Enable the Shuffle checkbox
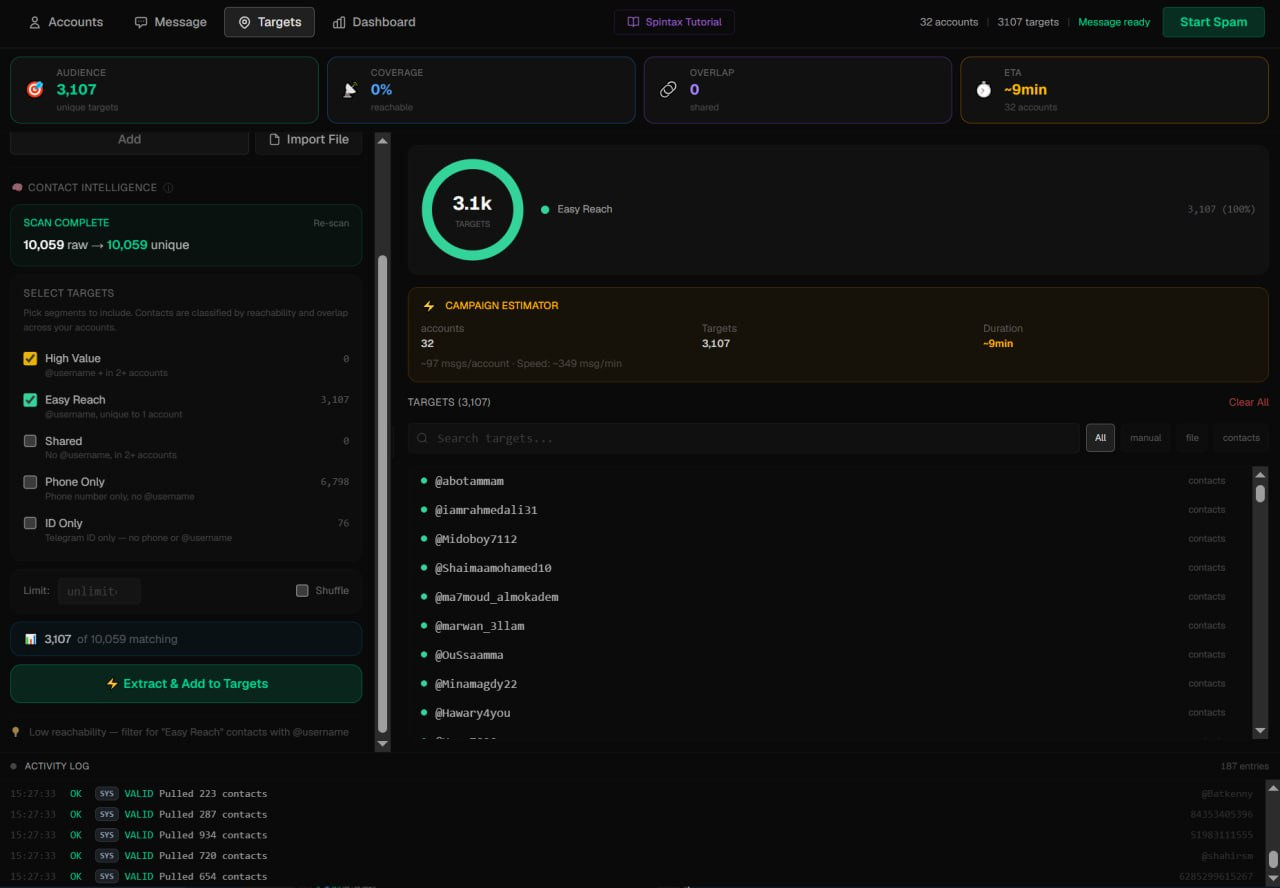The image size is (1280, 888). [x=302, y=591]
